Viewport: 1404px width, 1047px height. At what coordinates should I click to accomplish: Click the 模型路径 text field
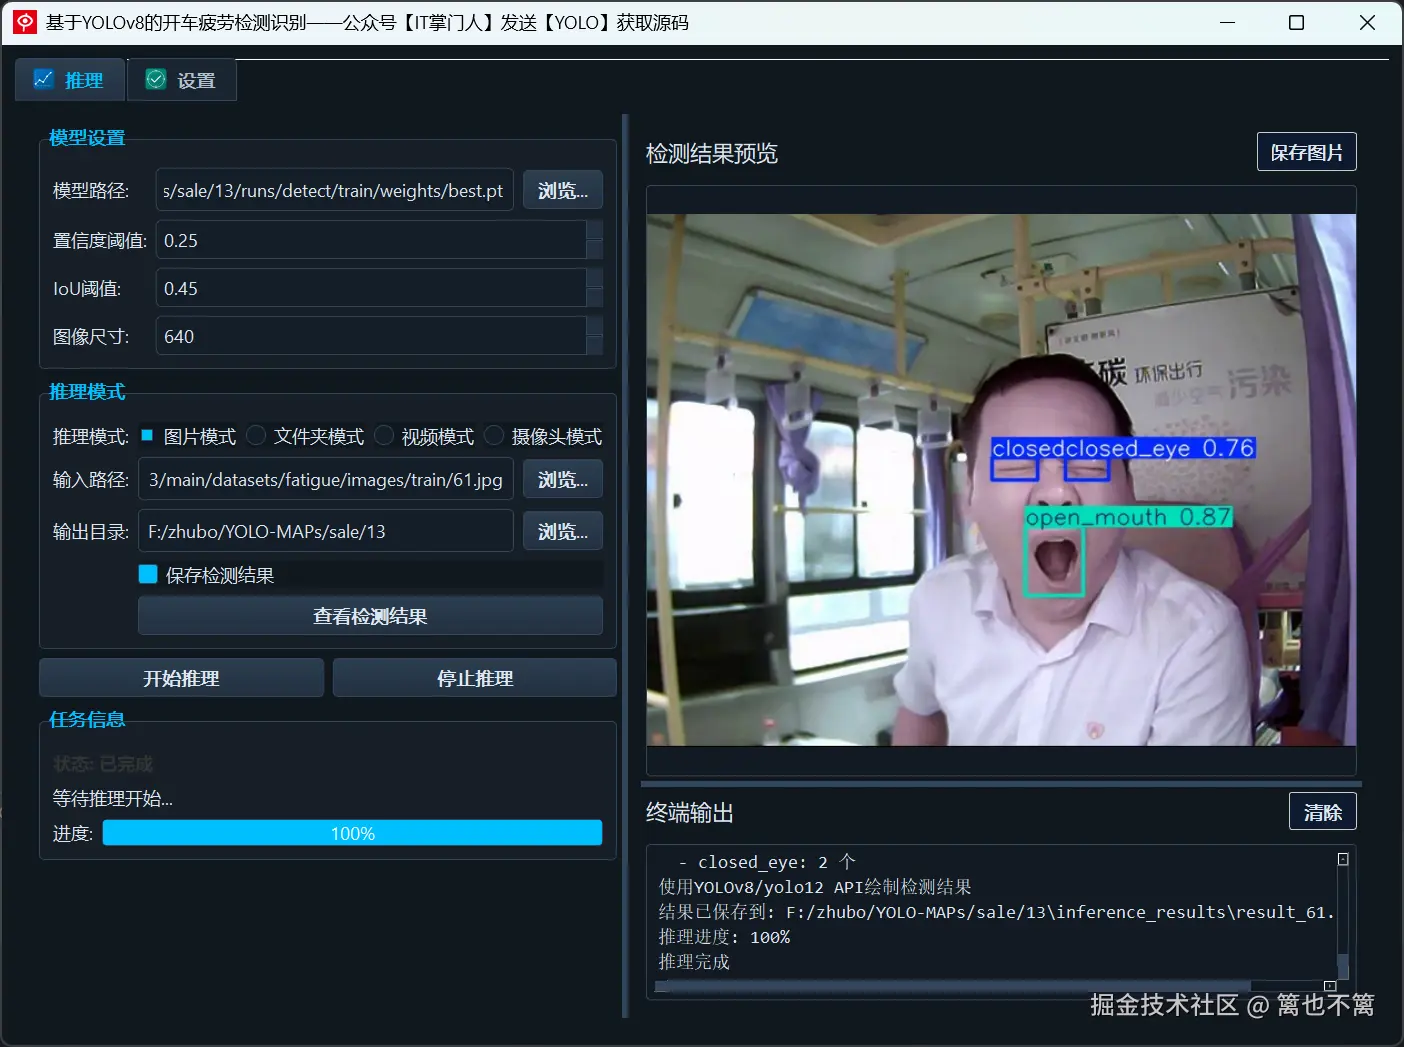pos(334,190)
